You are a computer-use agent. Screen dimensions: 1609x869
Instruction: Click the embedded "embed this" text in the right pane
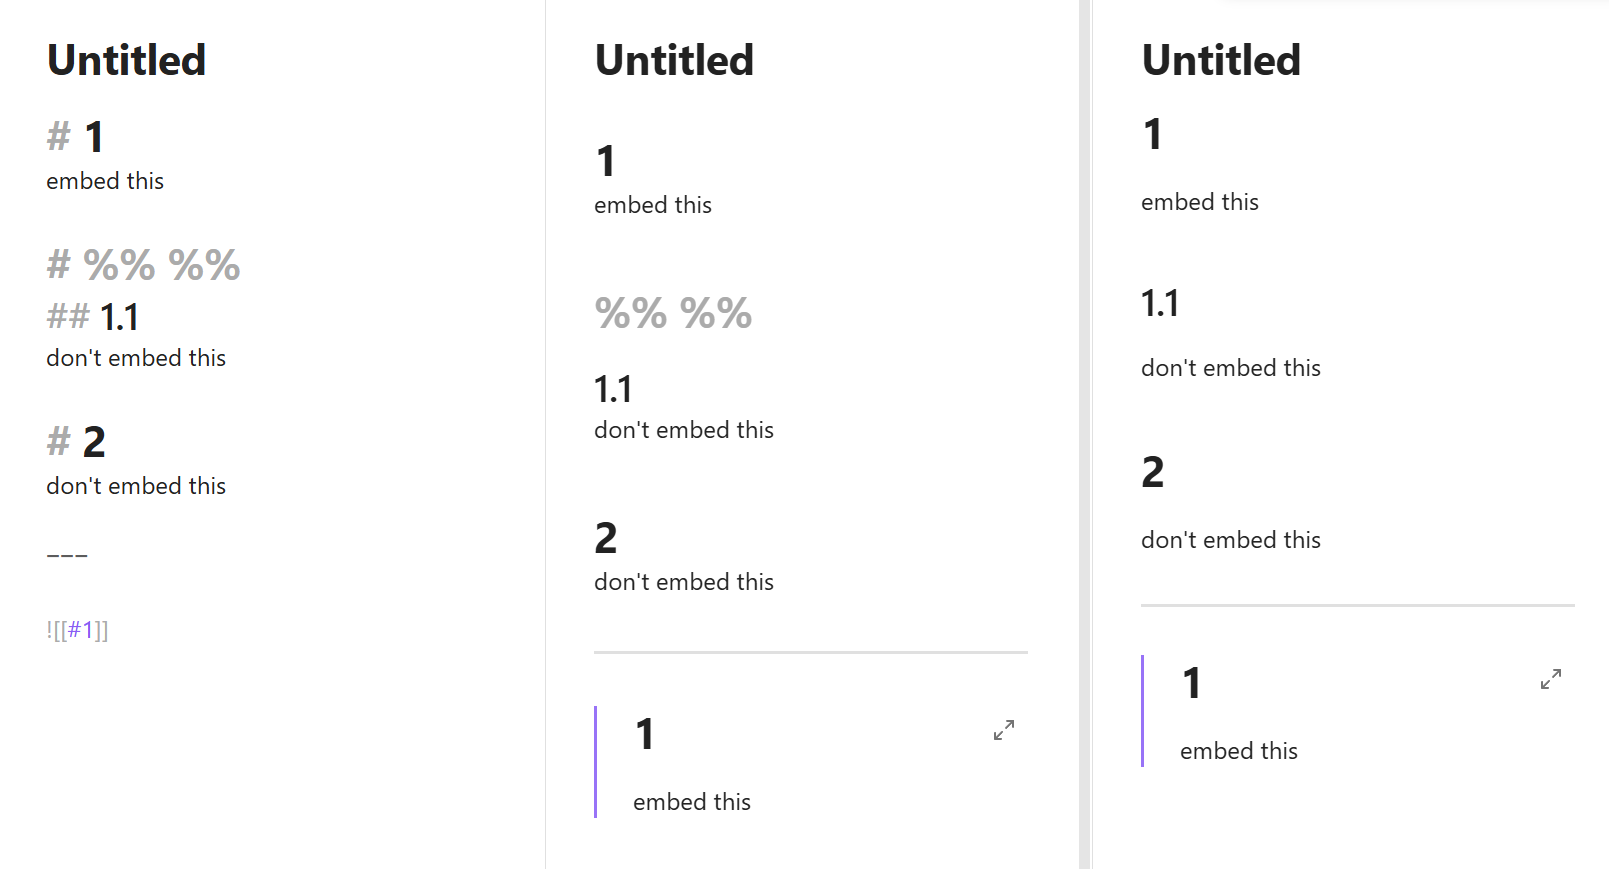[x=1238, y=751]
